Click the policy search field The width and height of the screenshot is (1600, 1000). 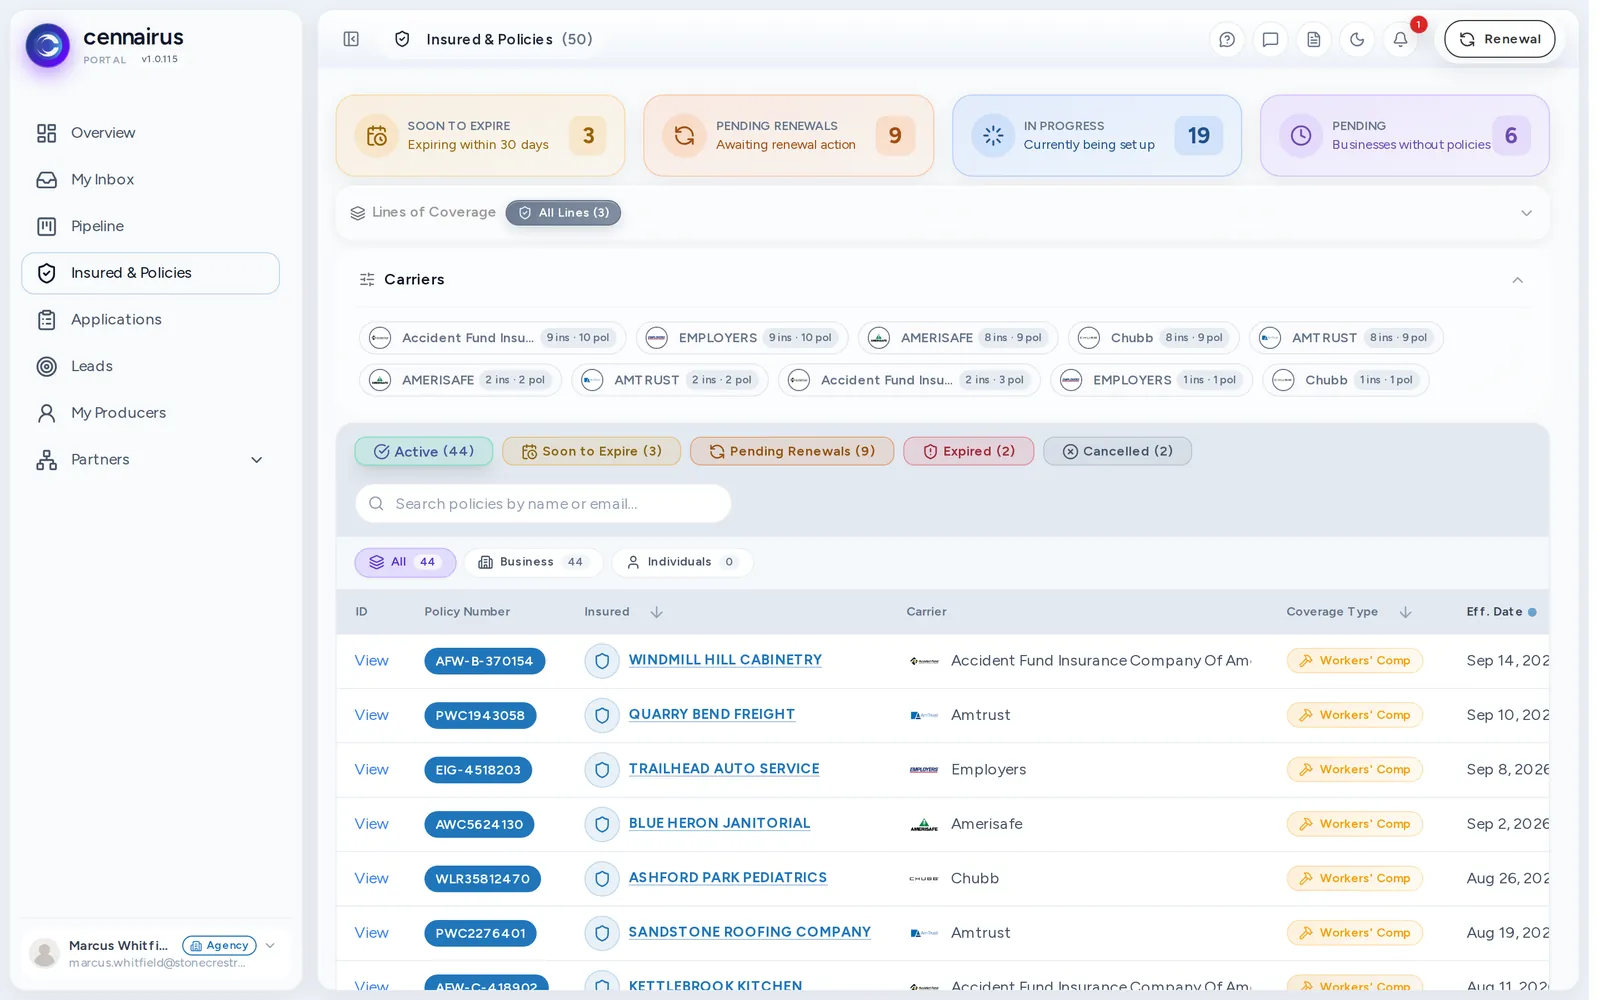(x=543, y=504)
